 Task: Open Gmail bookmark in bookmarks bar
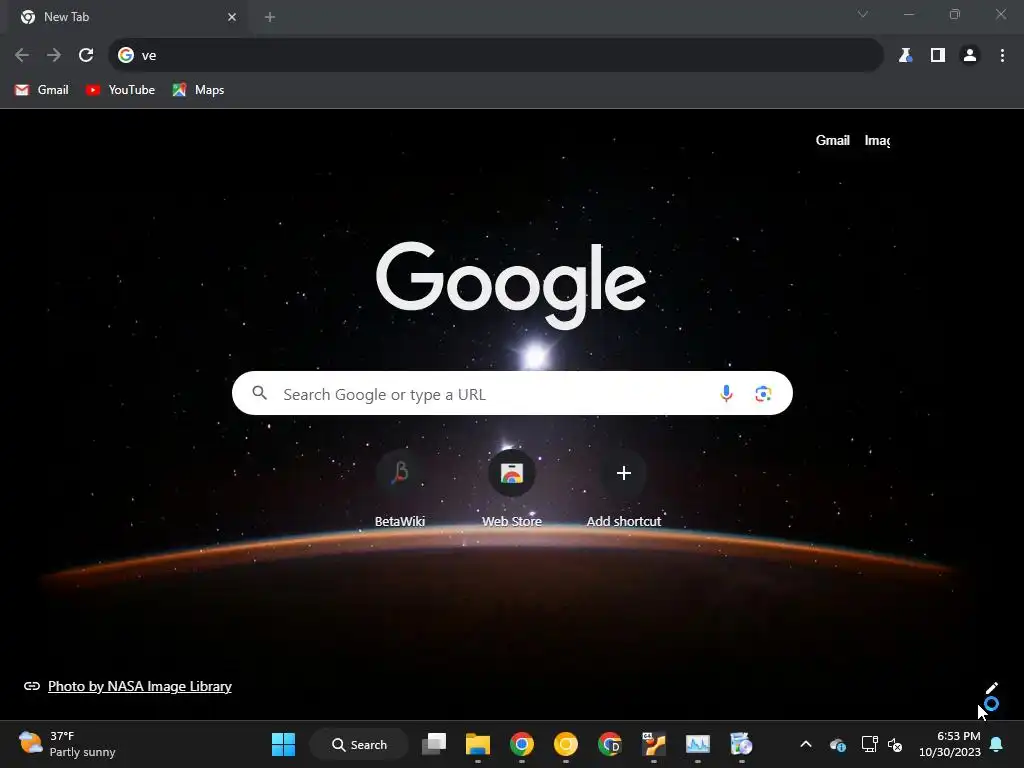click(x=42, y=90)
